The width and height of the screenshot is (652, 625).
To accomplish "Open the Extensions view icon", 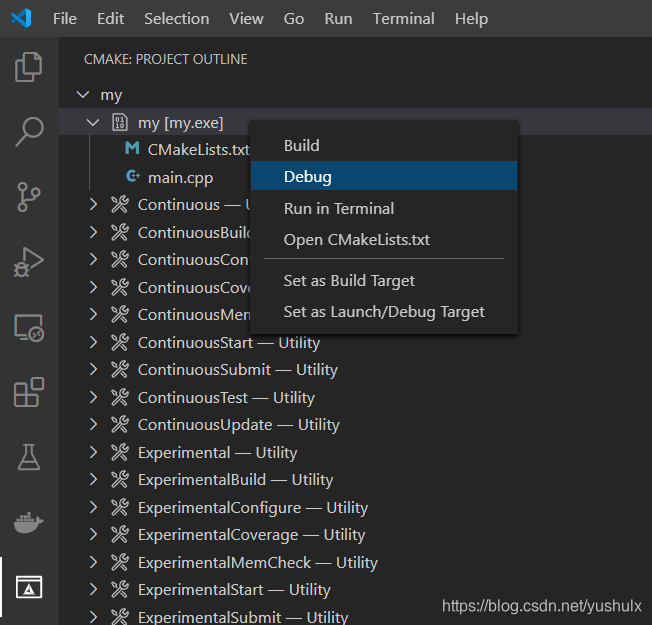I will 29,392.
